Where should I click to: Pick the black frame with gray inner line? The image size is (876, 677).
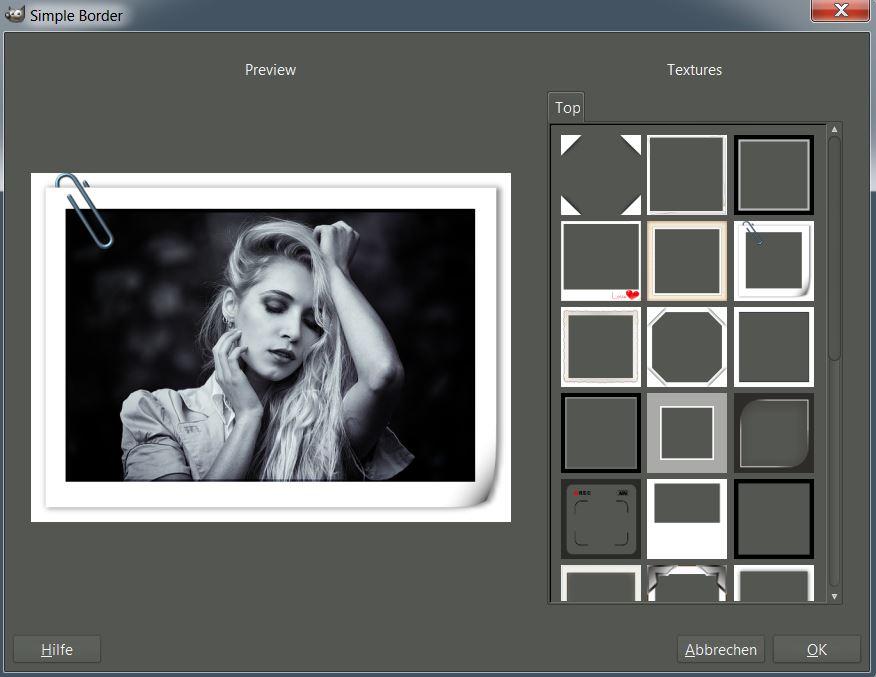point(773,175)
